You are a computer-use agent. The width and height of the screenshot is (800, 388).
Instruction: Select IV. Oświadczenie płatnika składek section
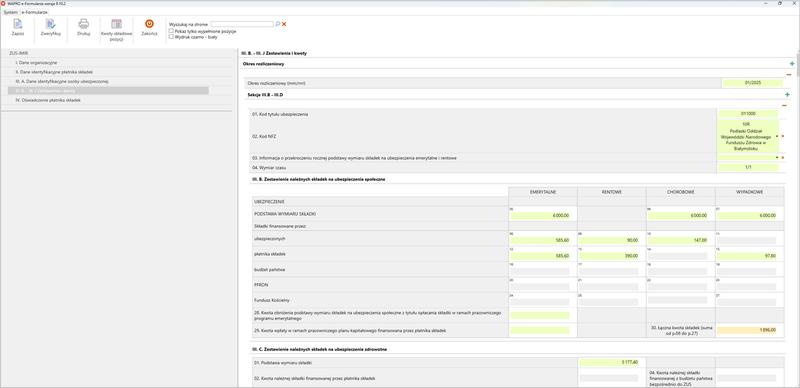(48, 100)
